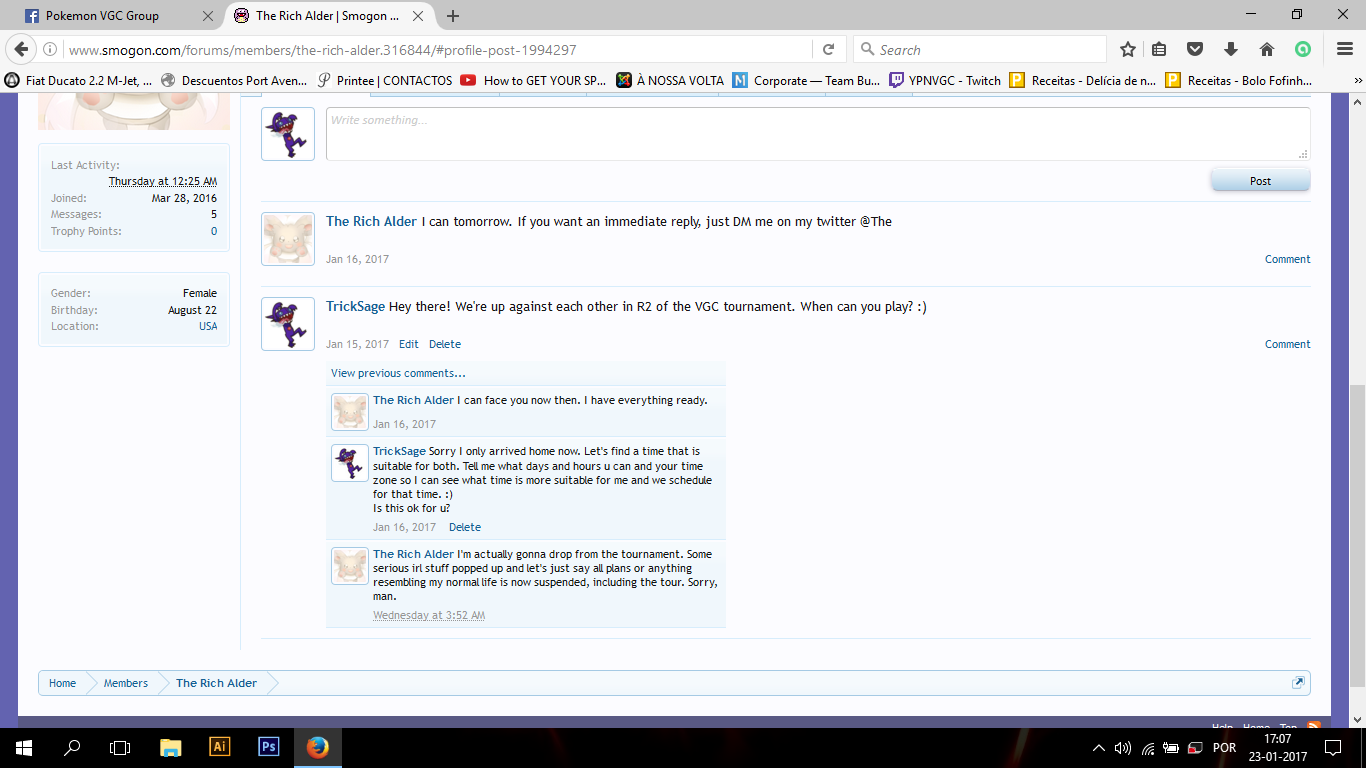
Task: Show hidden system tray icons
Action: pos(1099,748)
